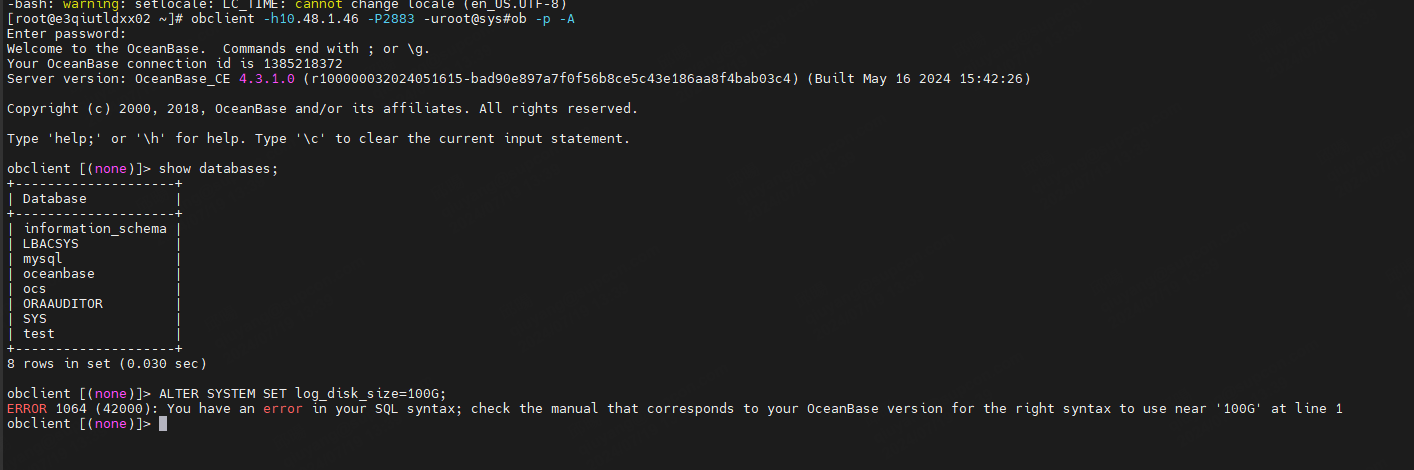Click the version number 4.3.1.0
Screen dimensions: 1414x470
point(267,78)
